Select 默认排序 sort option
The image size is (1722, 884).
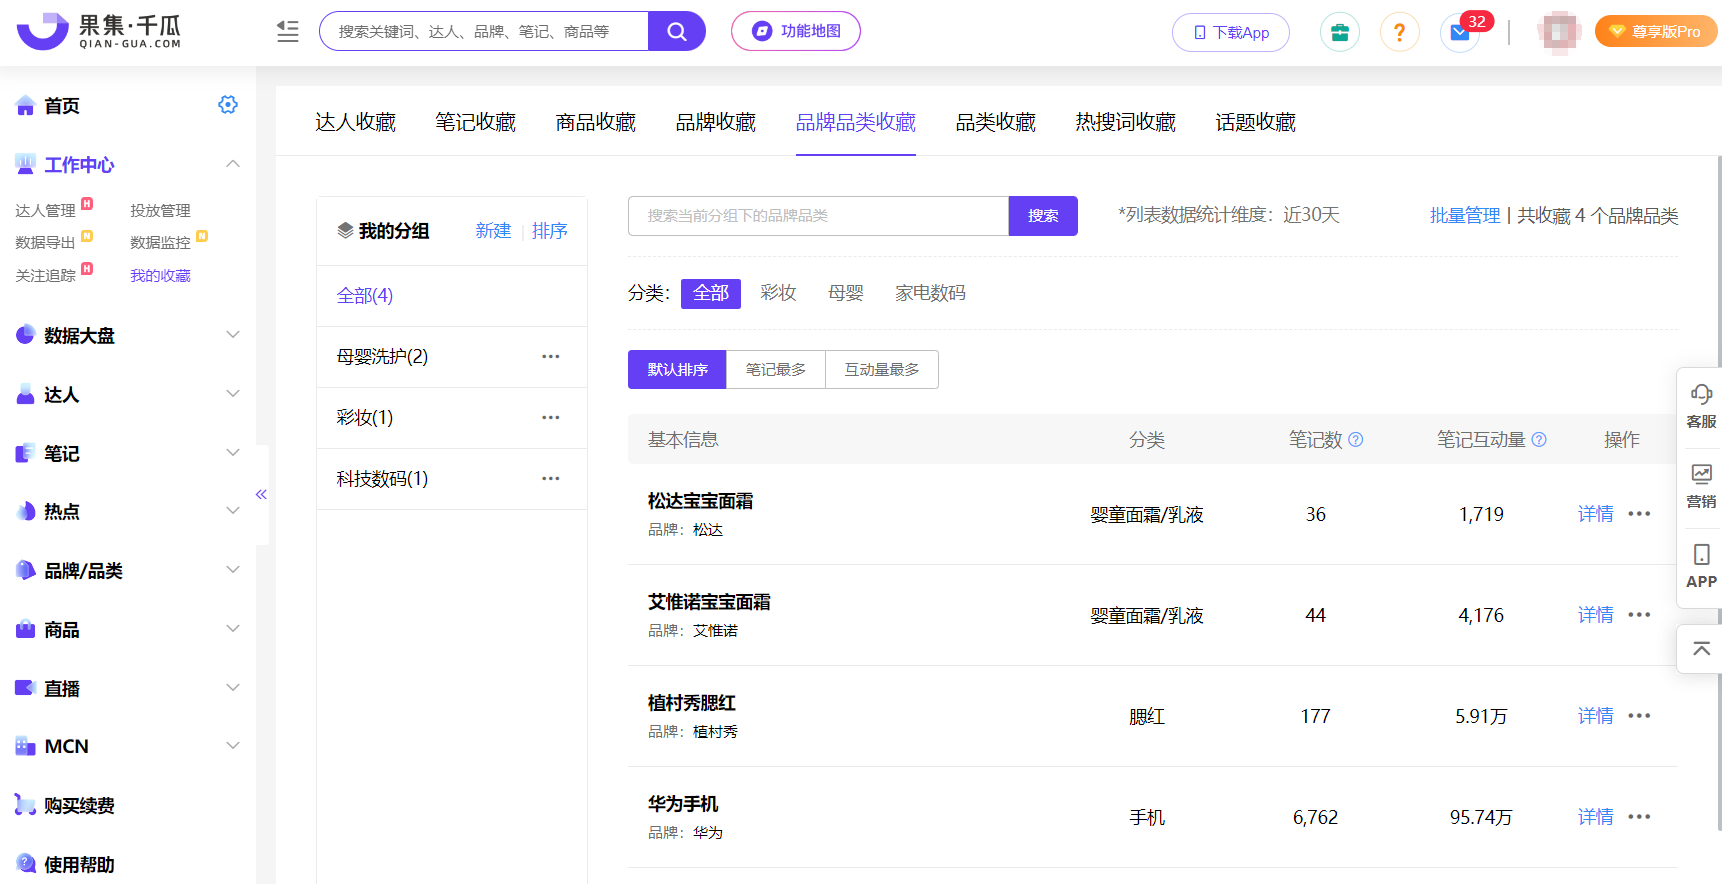click(678, 370)
